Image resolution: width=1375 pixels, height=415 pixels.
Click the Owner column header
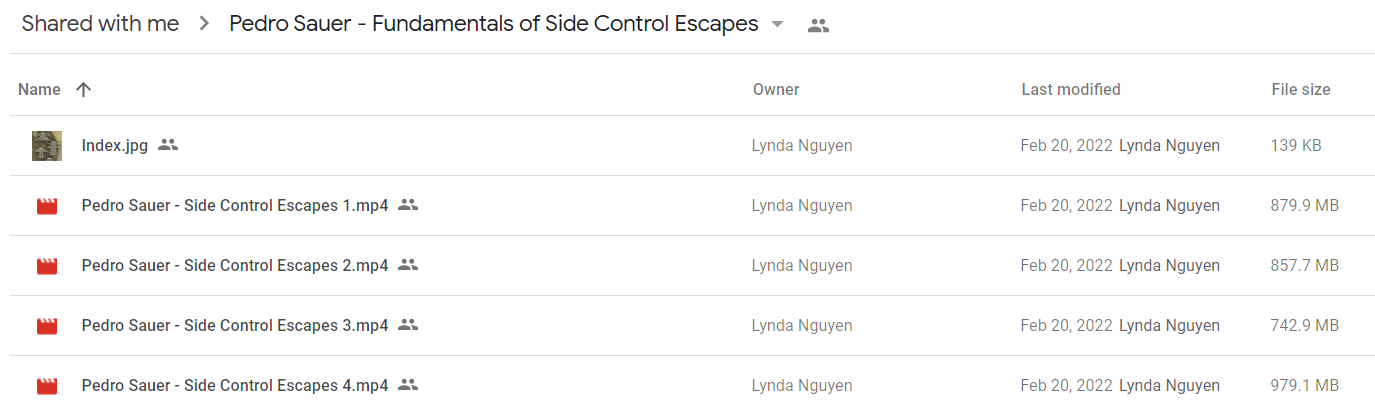(776, 90)
